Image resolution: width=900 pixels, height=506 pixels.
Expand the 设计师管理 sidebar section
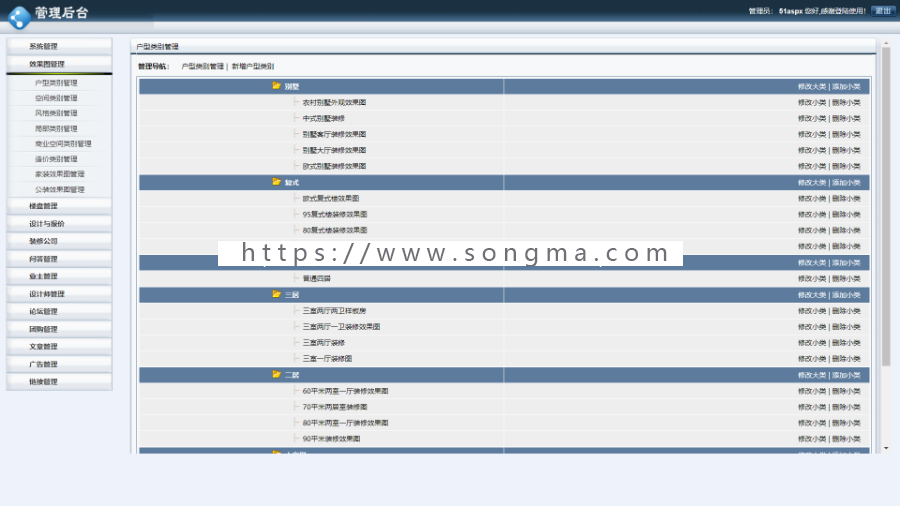click(x=59, y=294)
